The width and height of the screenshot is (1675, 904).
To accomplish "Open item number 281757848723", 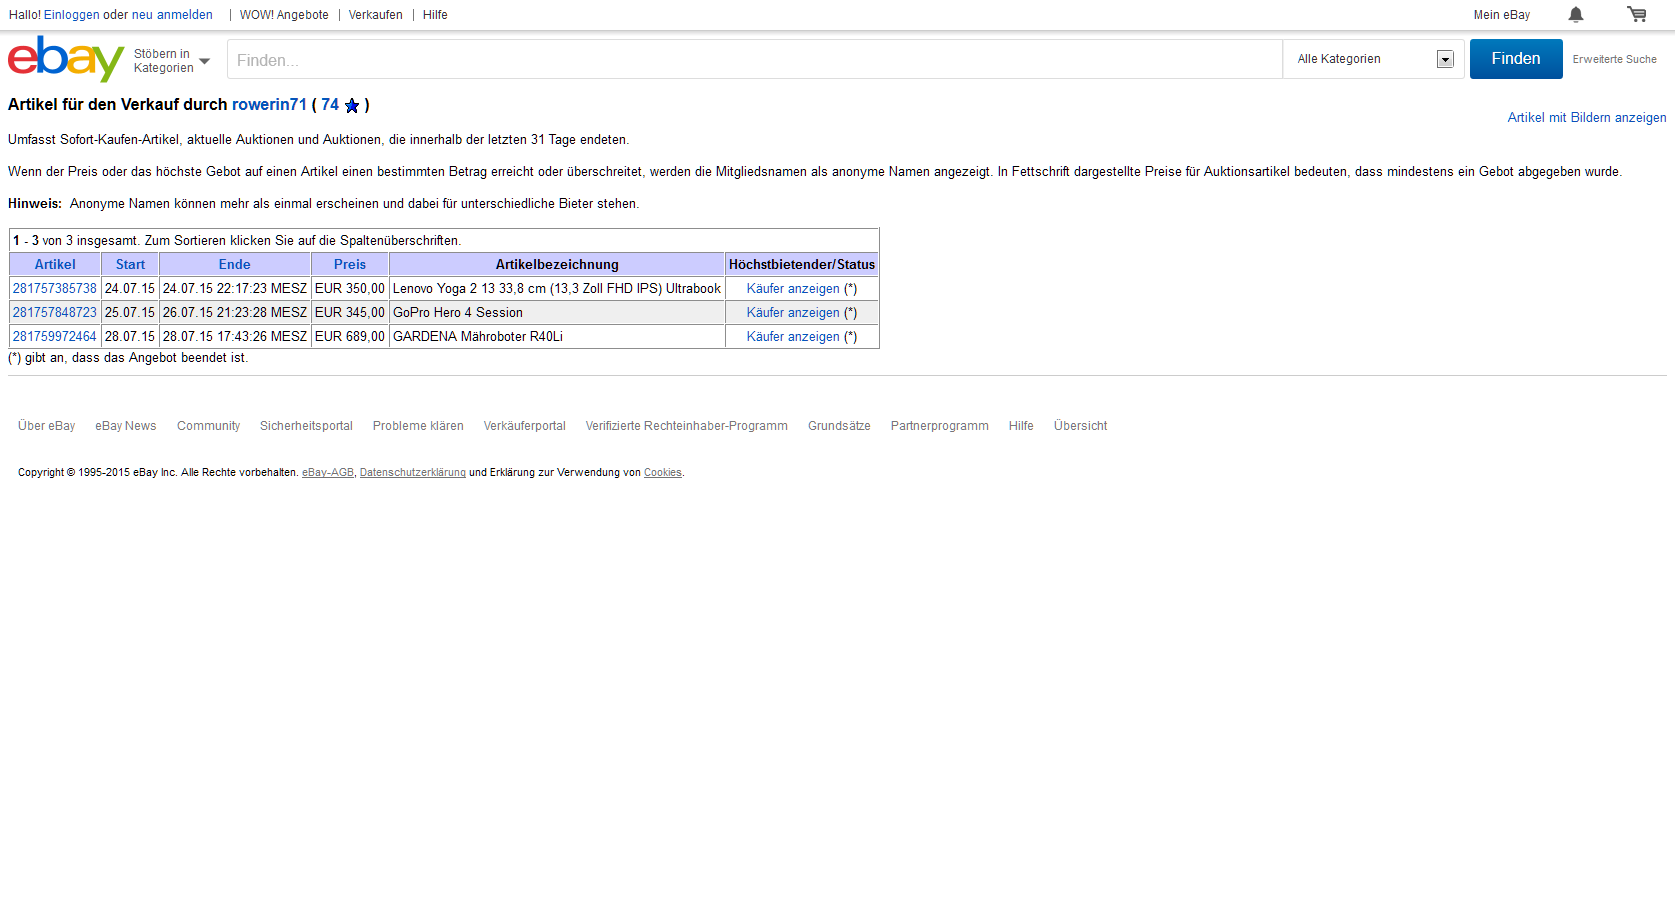I will pyautogui.click(x=55, y=312).
